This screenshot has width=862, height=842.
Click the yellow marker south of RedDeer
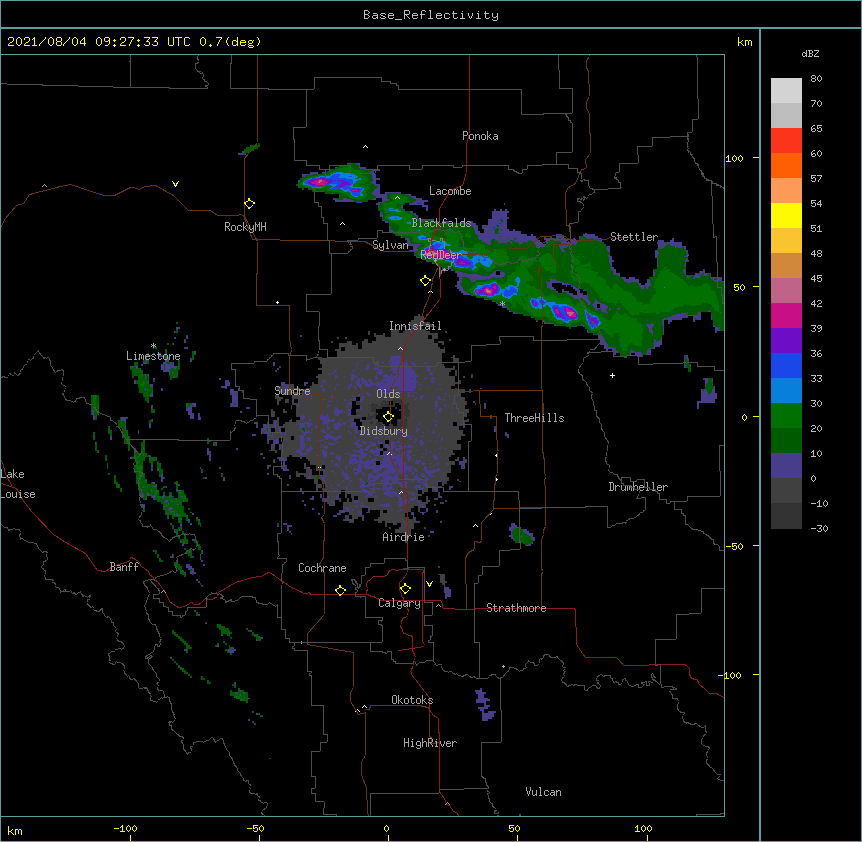click(425, 281)
